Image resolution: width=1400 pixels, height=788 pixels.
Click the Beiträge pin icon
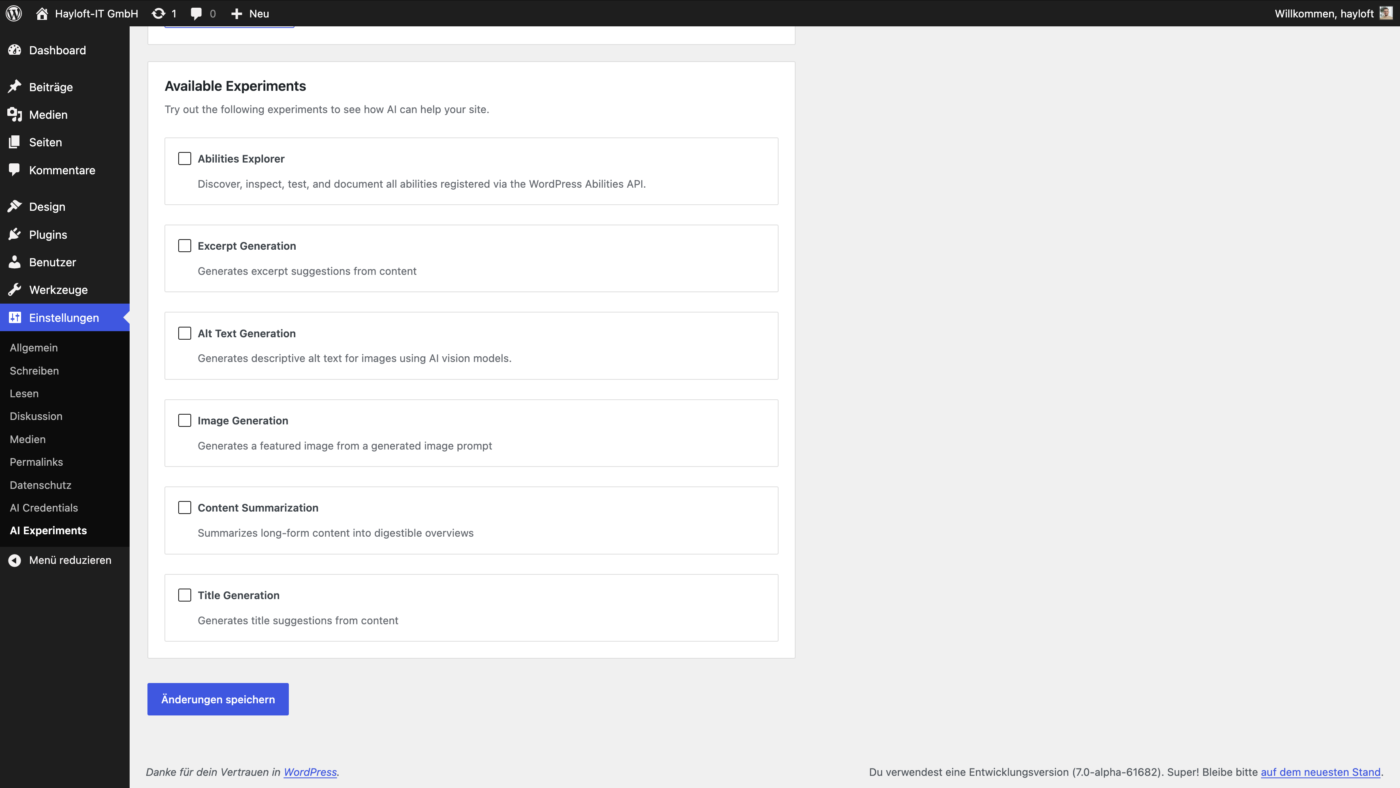[14, 87]
